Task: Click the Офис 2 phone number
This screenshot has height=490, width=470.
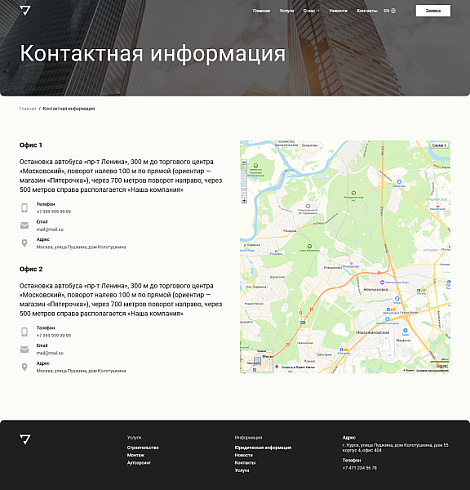Action: [54, 335]
